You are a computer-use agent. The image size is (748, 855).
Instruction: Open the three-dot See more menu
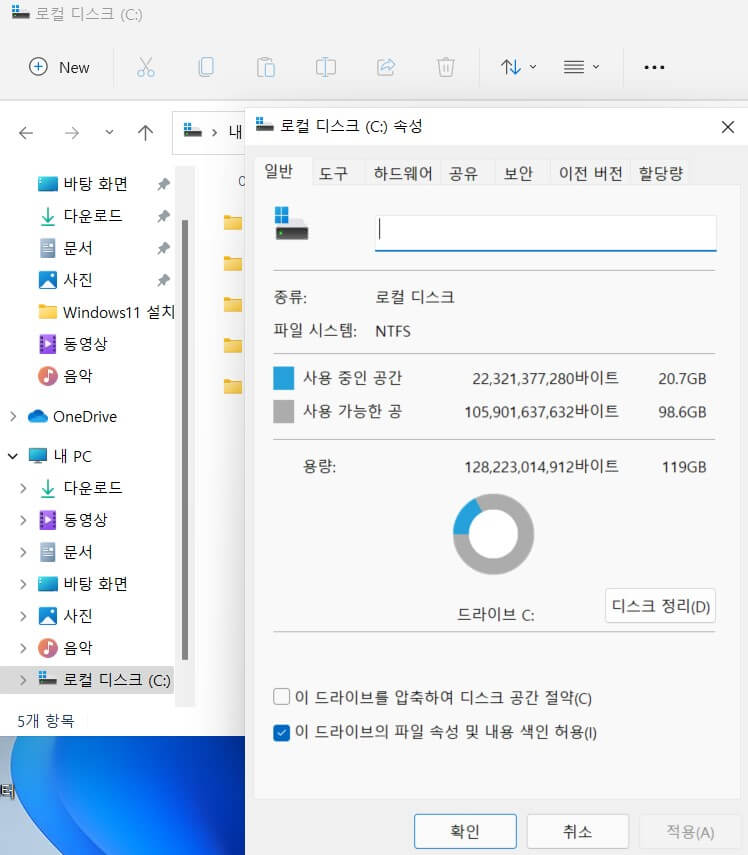654,67
